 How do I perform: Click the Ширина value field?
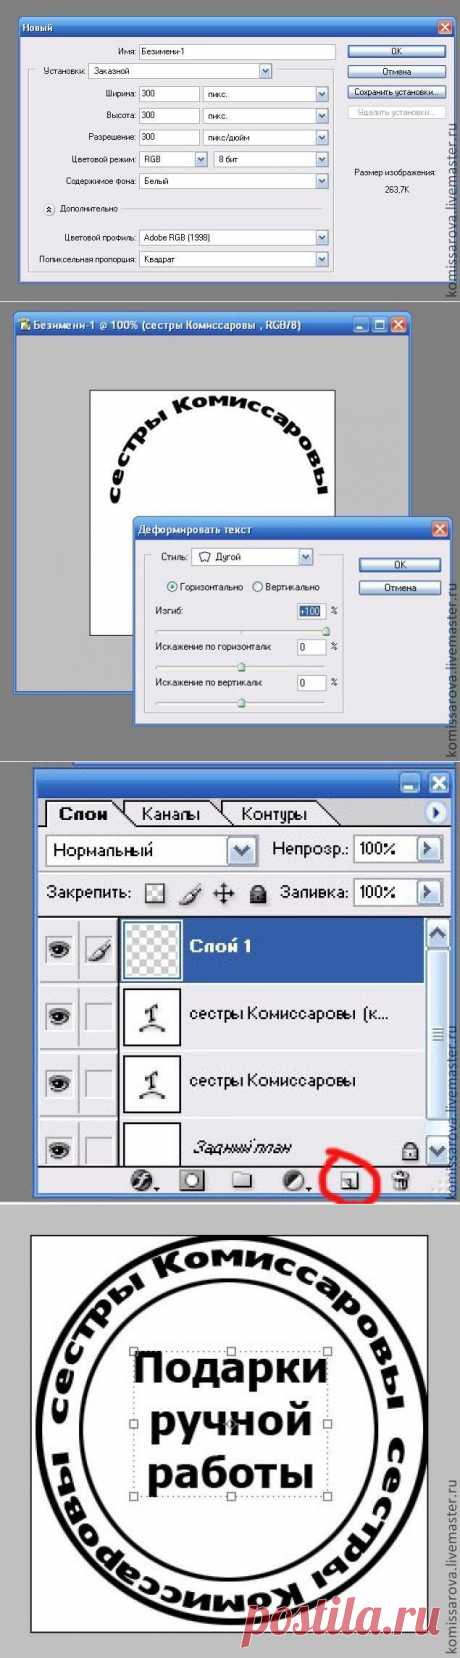pyautogui.click(x=169, y=93)
